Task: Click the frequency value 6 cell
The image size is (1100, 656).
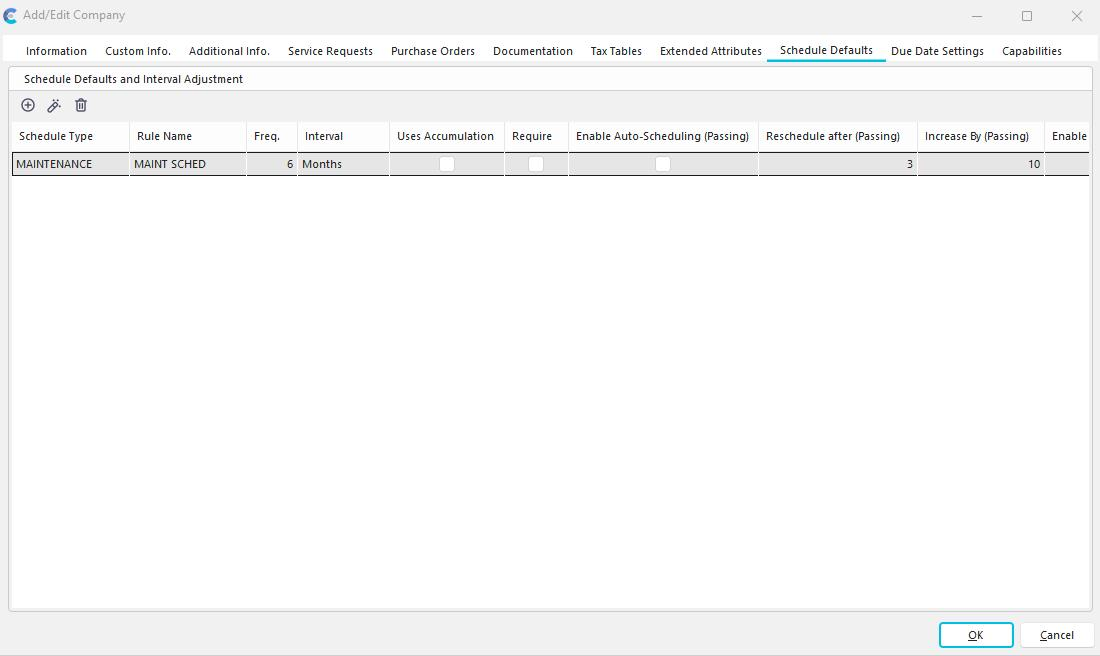Action: (x=271, y=164)
